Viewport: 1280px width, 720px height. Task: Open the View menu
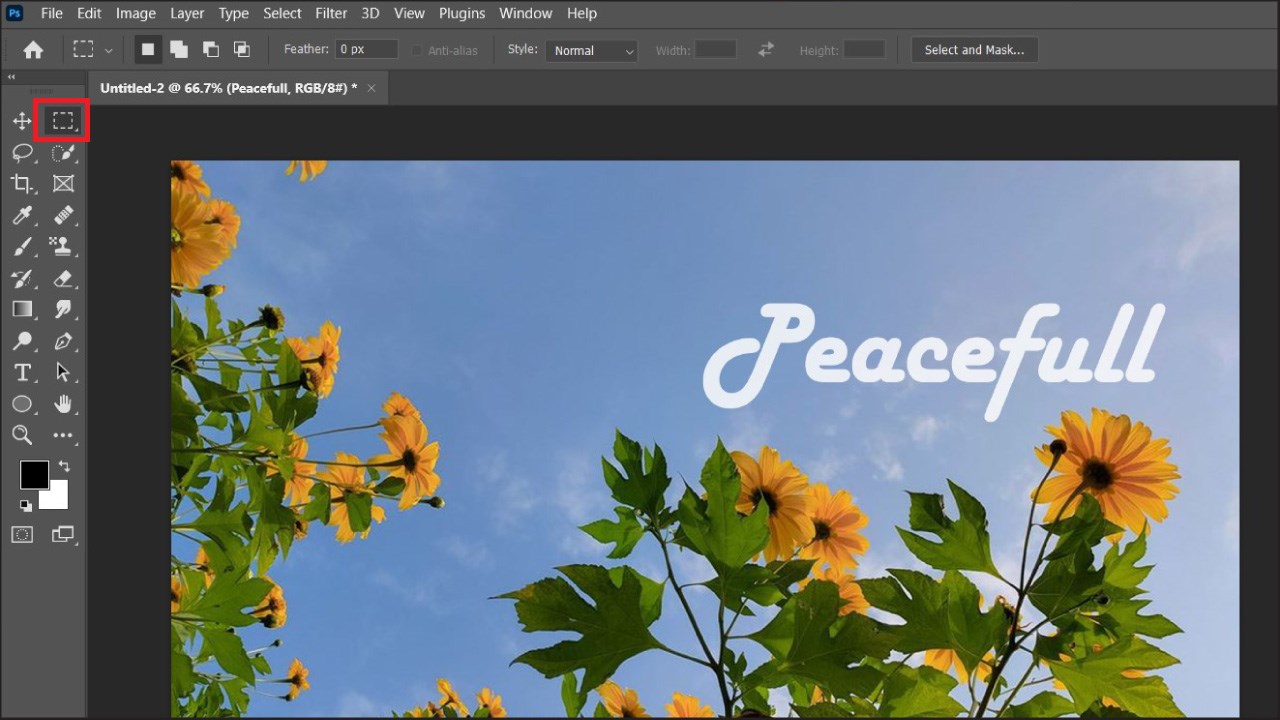click(x=409, y=13)
